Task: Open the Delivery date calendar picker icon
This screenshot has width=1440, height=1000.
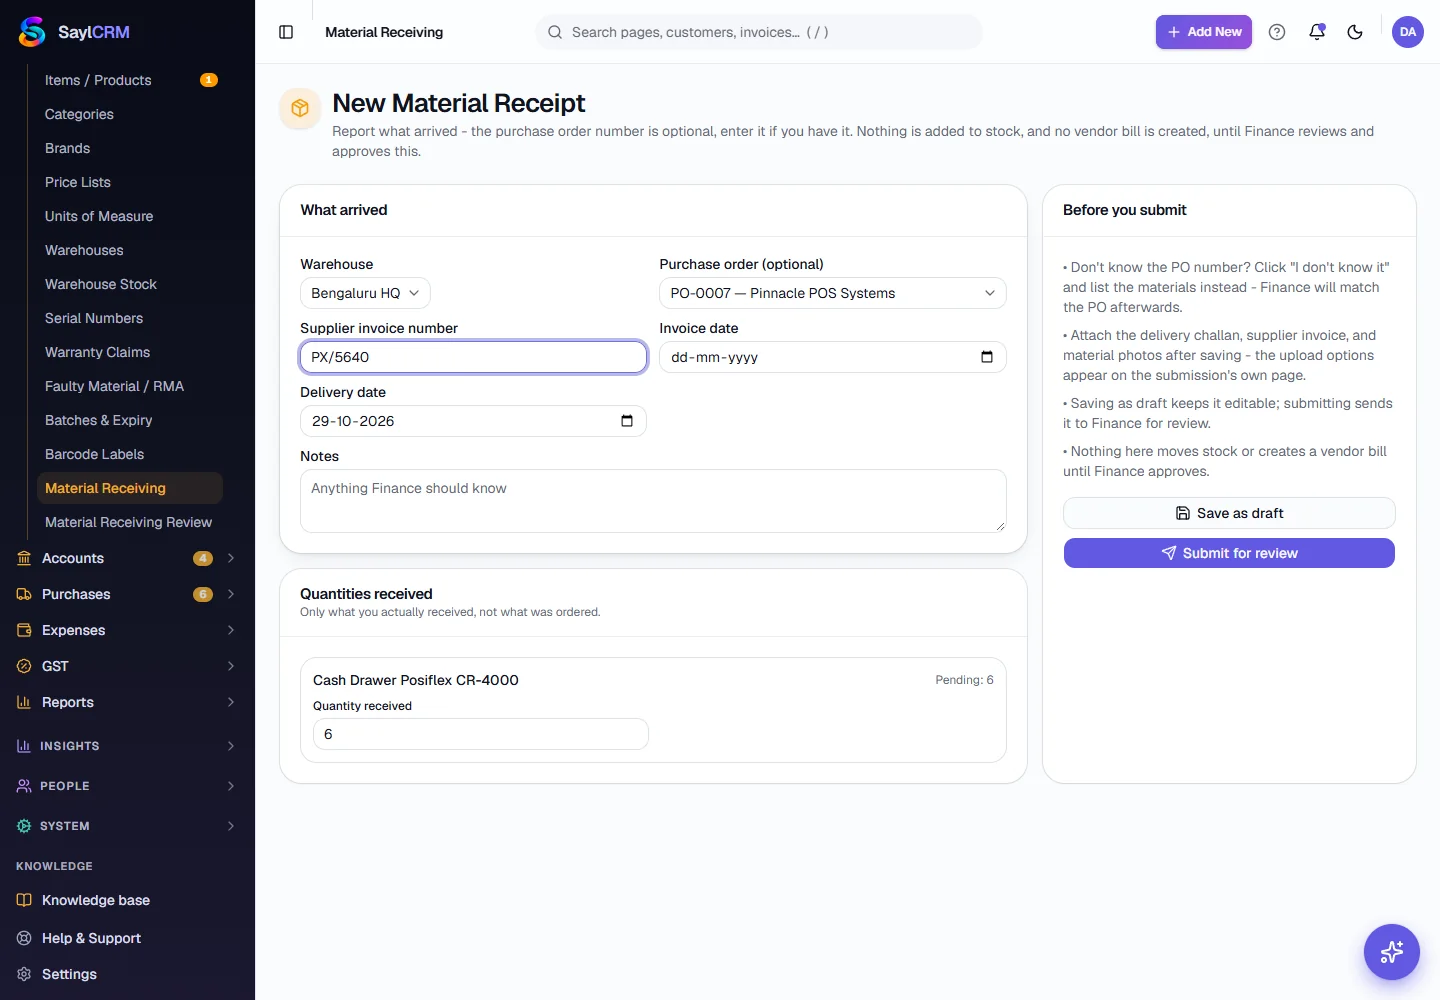Action: (x=627, y=421)
